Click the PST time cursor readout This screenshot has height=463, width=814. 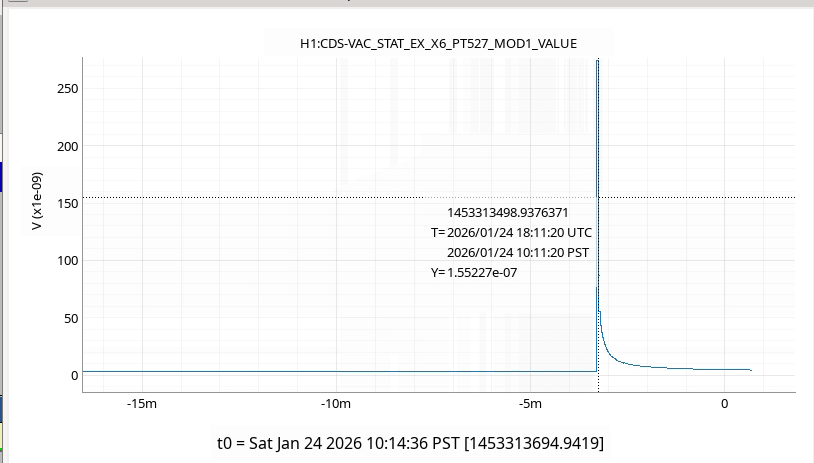(x=518, y=252)
